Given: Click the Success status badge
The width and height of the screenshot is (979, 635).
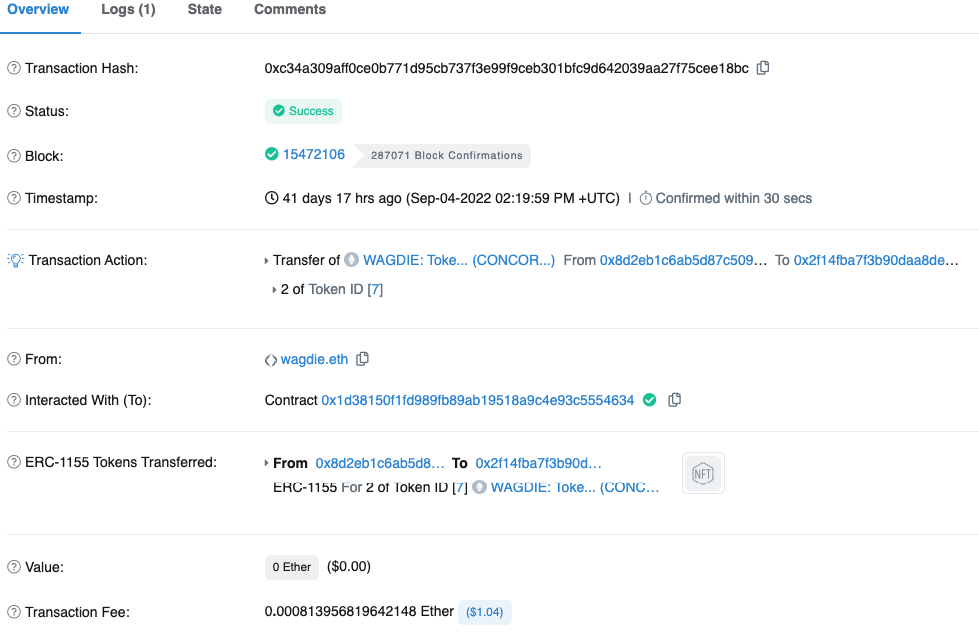Looking at the screenshot, I should pos(303,111).
